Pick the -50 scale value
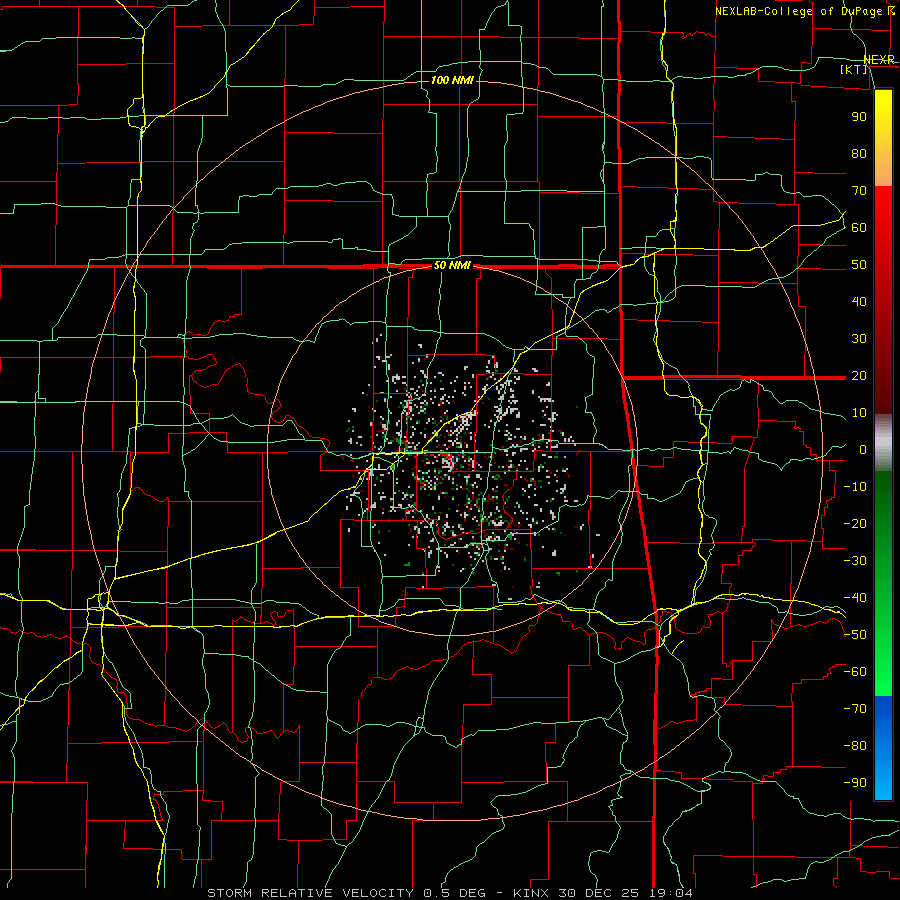The height and width of the screenshot is (900, 900). pos(855,635)
